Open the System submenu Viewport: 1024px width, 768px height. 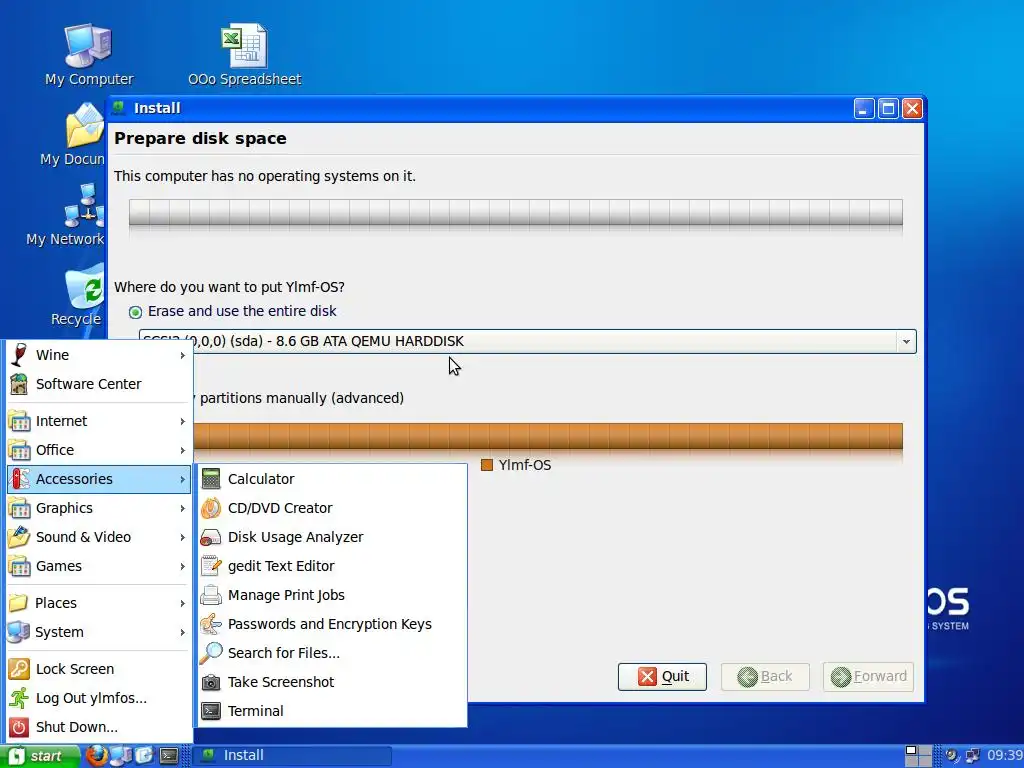(99, 632)
